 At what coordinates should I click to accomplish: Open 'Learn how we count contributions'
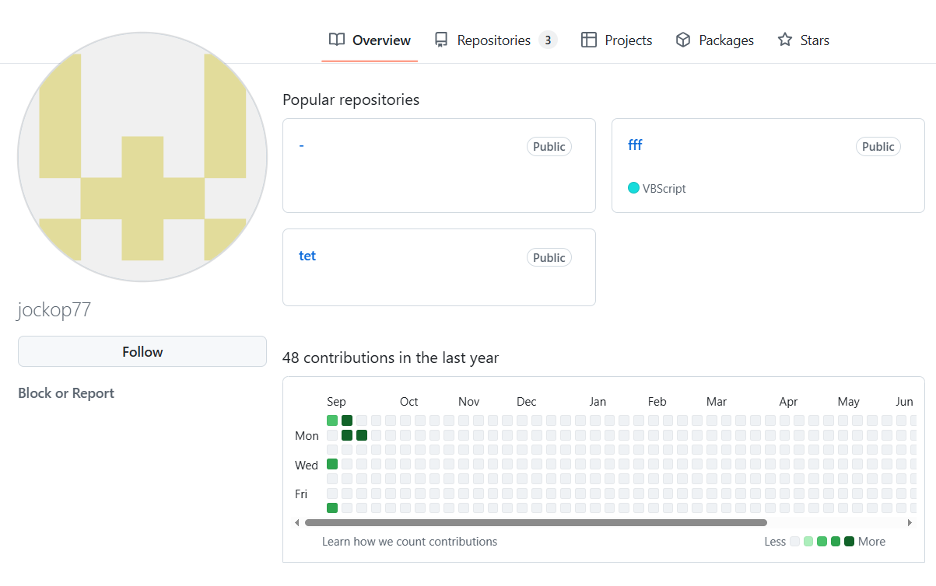coord(409,541)
